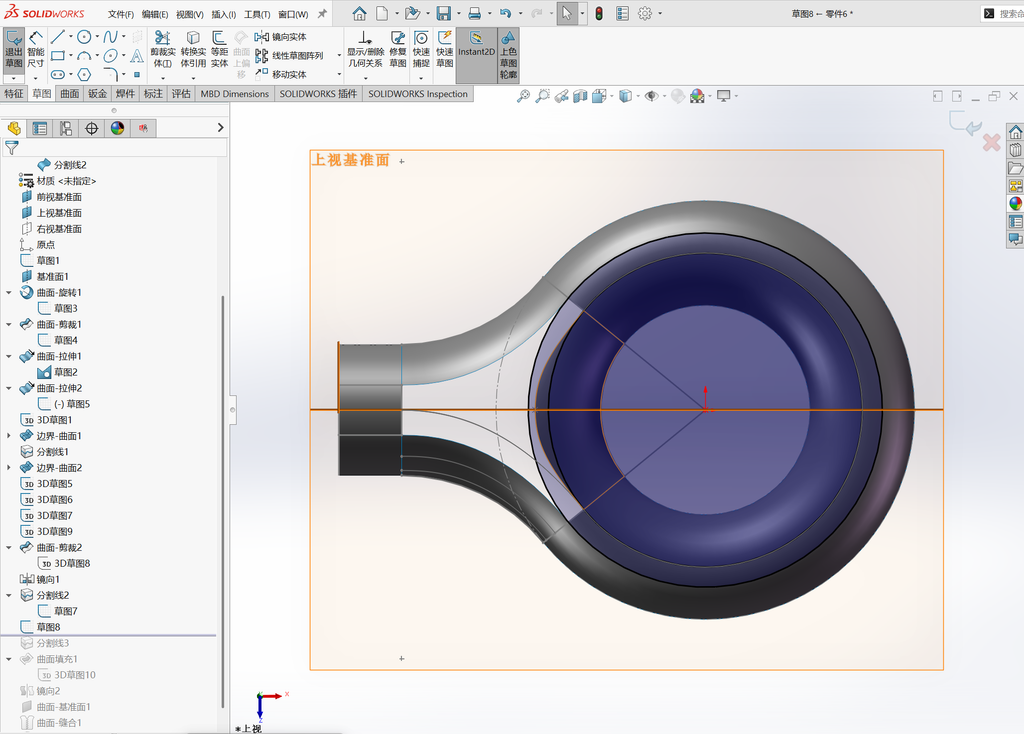Expand the FeatureManager panel tabs arrow
Screen dimensions: 1024x734
coord(220,128)
